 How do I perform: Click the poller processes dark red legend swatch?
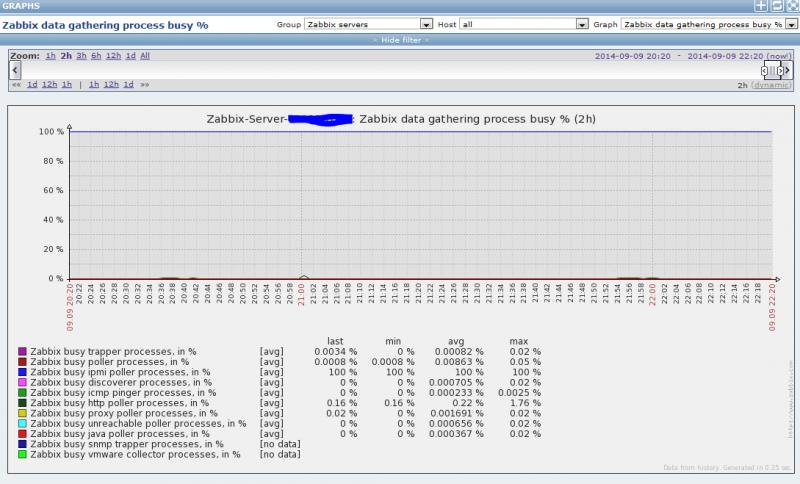[22, 362]
